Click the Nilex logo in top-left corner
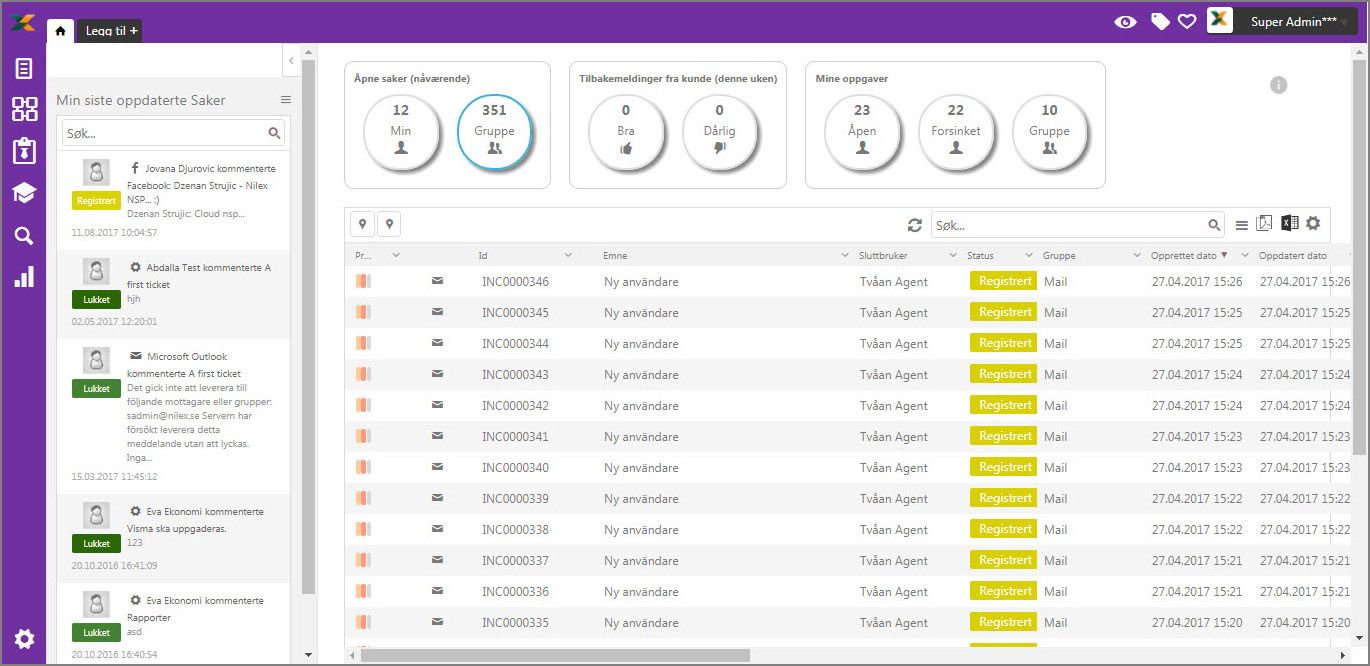The height and width of the screenshot is (666, 1370). pos(23,22)
